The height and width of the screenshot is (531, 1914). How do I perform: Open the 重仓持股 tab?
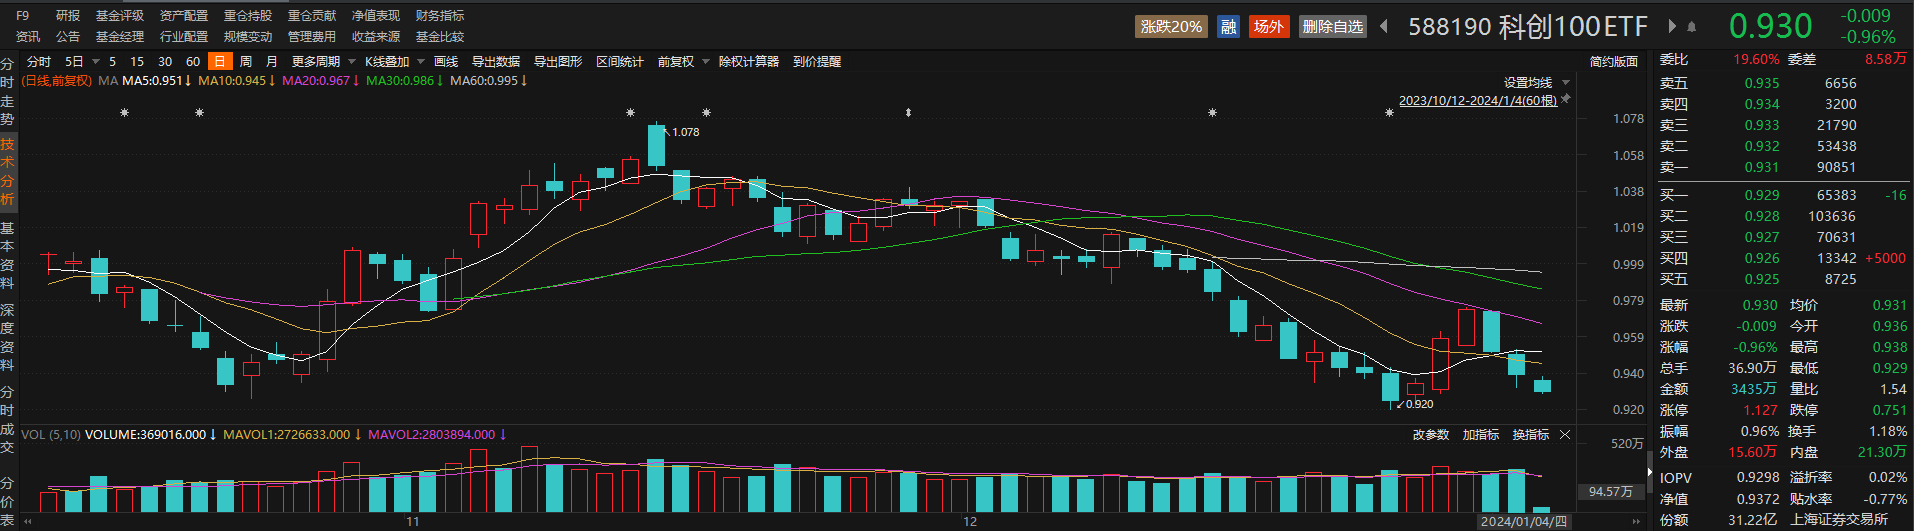tap(248, 16)
